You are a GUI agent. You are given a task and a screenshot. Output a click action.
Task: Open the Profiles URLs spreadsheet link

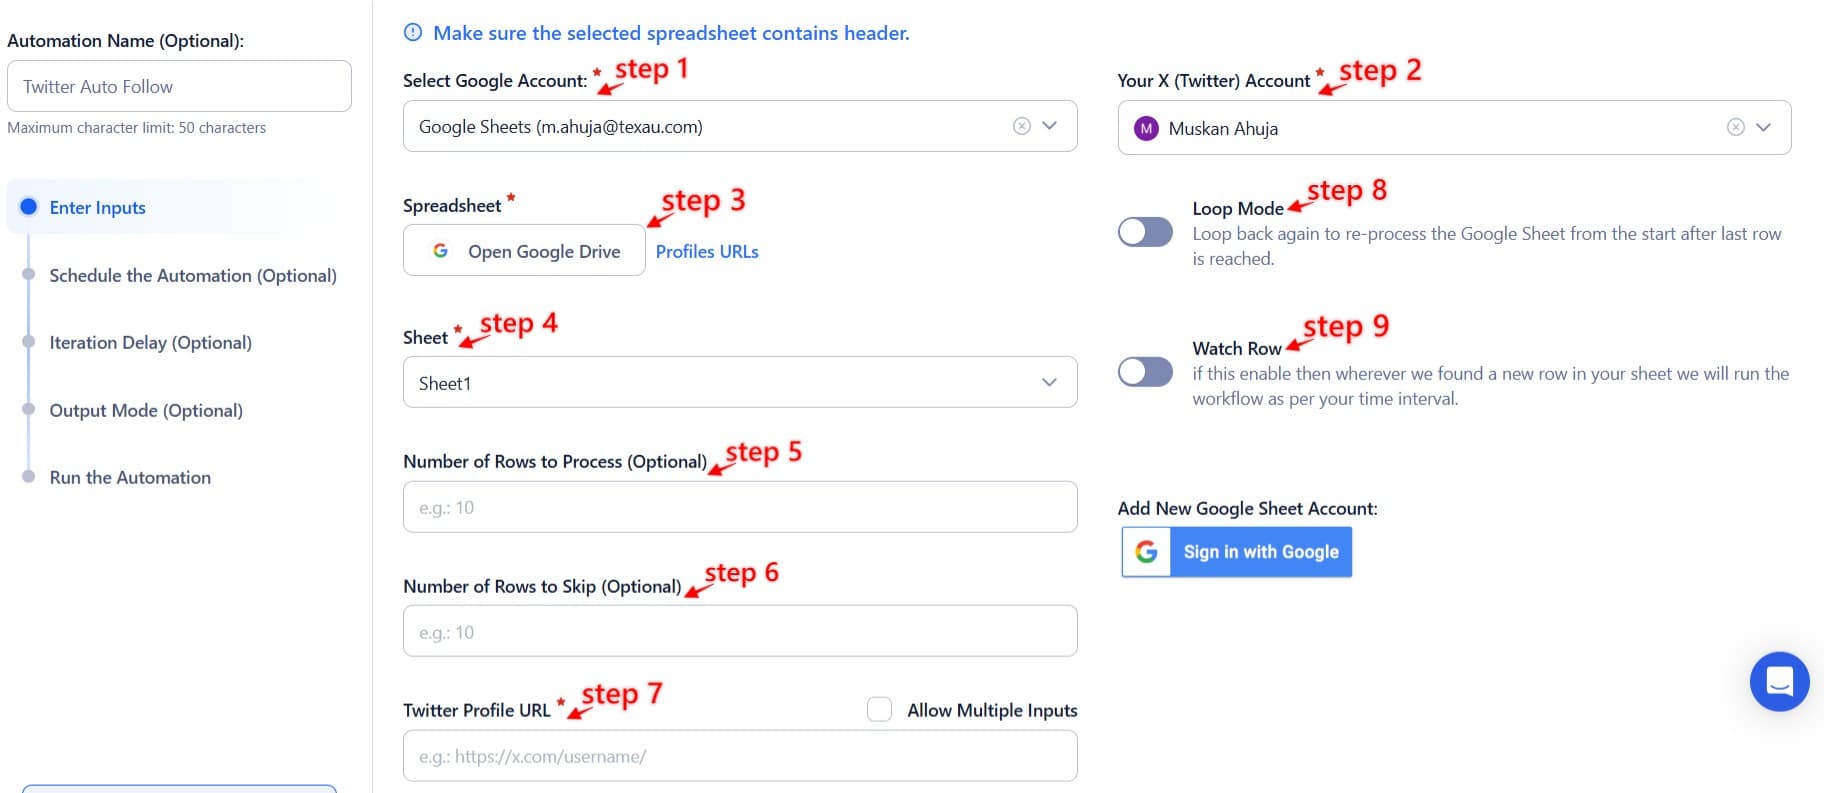[707, 252]
